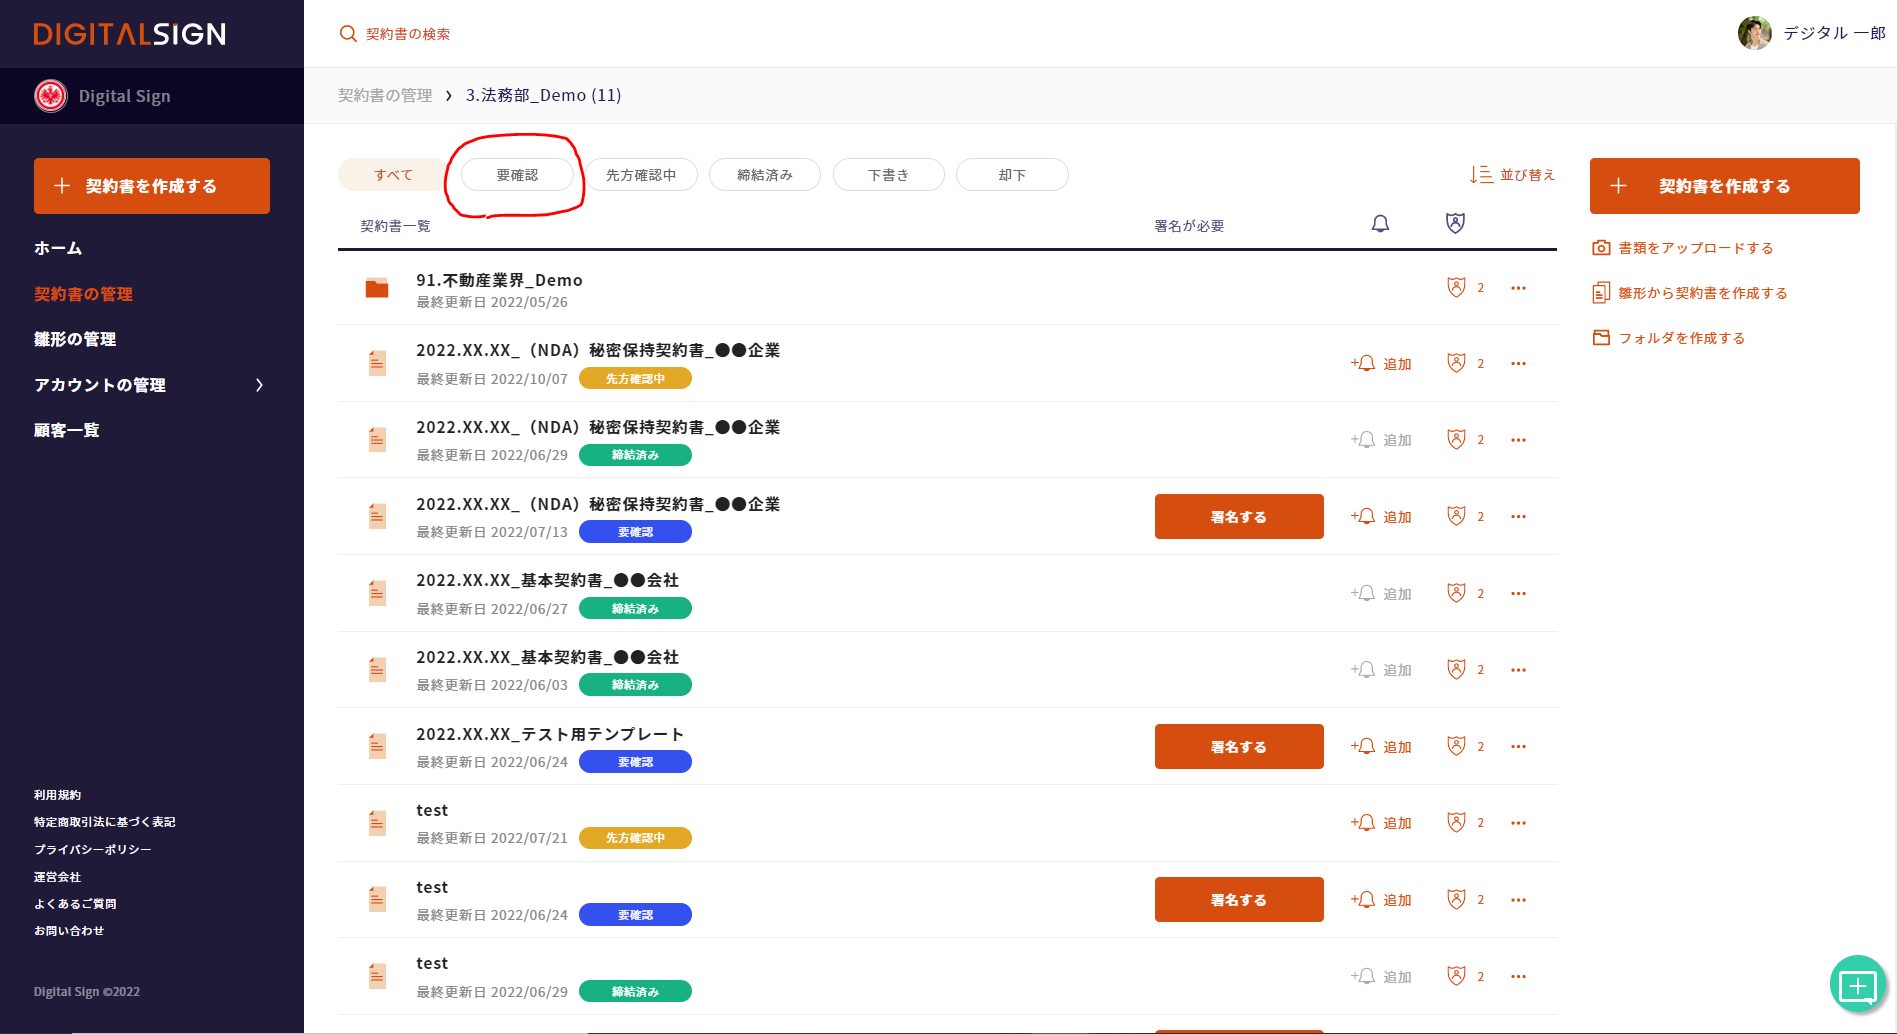Open the green chat widget icon

click(x=1857, y=986)
